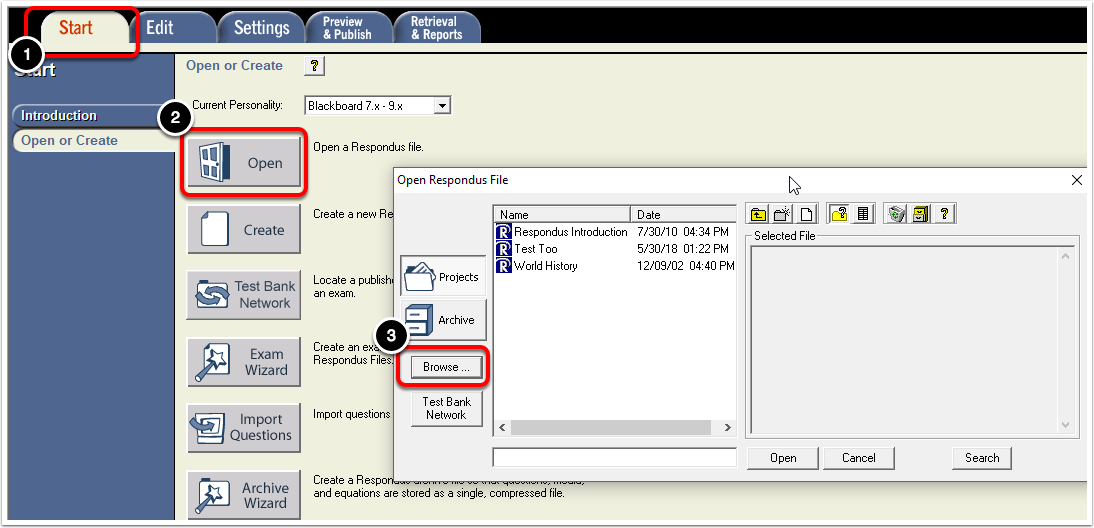
Task: Select the Archive location button
Action: click(x=443, y=320)
